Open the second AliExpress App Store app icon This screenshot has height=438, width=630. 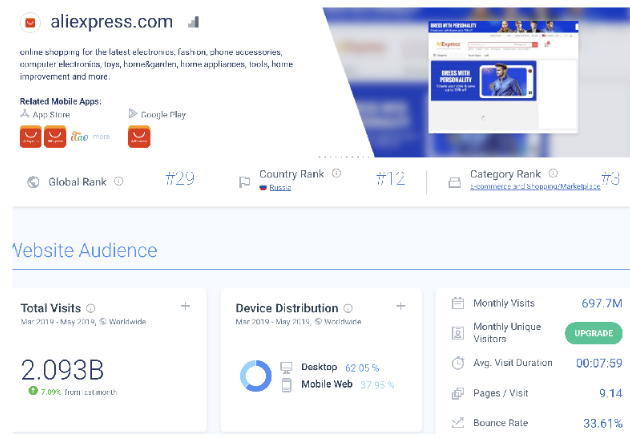pyautogui.click(x=55, y=137)
